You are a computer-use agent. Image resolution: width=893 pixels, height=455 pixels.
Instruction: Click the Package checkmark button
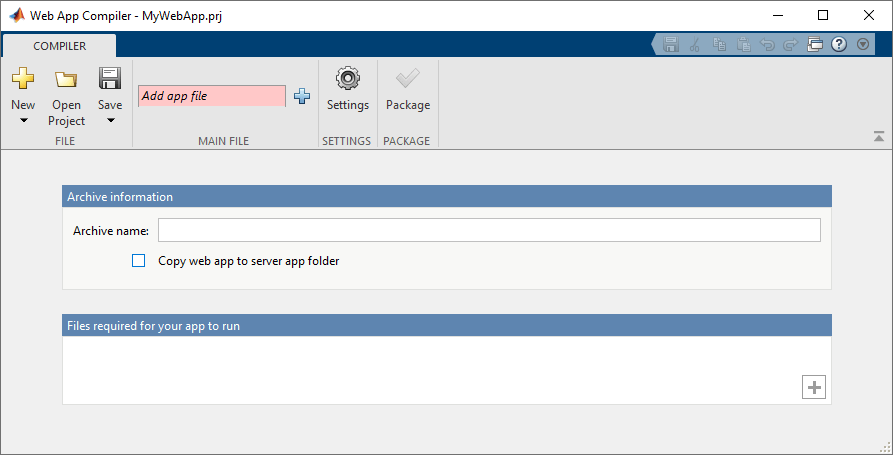coord(407,79)
